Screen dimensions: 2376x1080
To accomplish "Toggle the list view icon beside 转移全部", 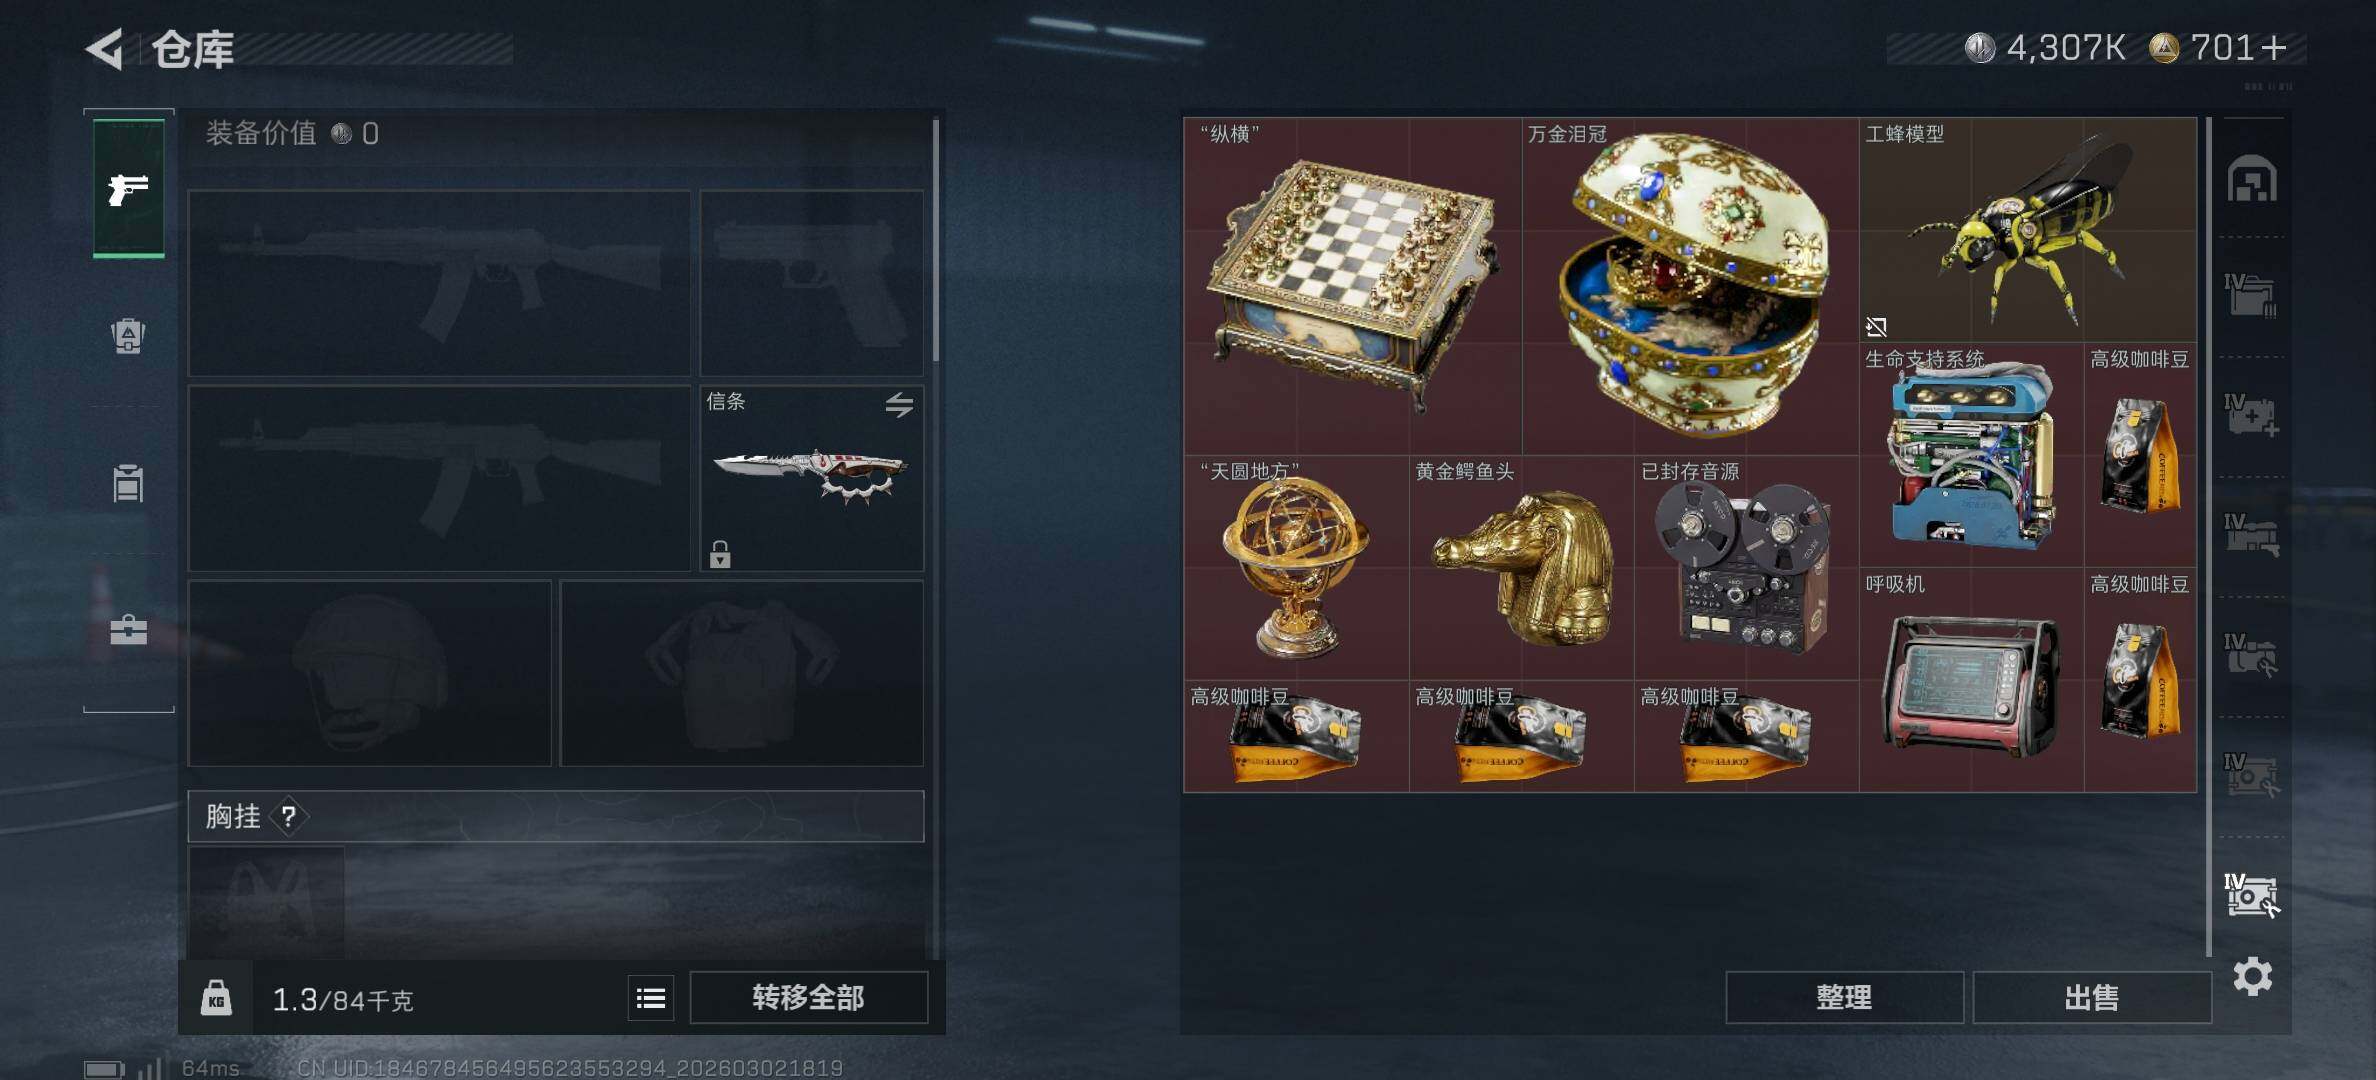I will 651,998.
